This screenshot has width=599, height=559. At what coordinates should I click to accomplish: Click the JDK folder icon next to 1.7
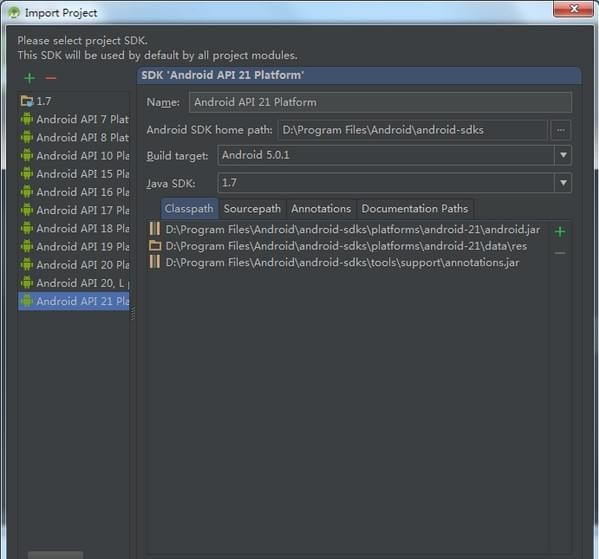tap(27, 101)
